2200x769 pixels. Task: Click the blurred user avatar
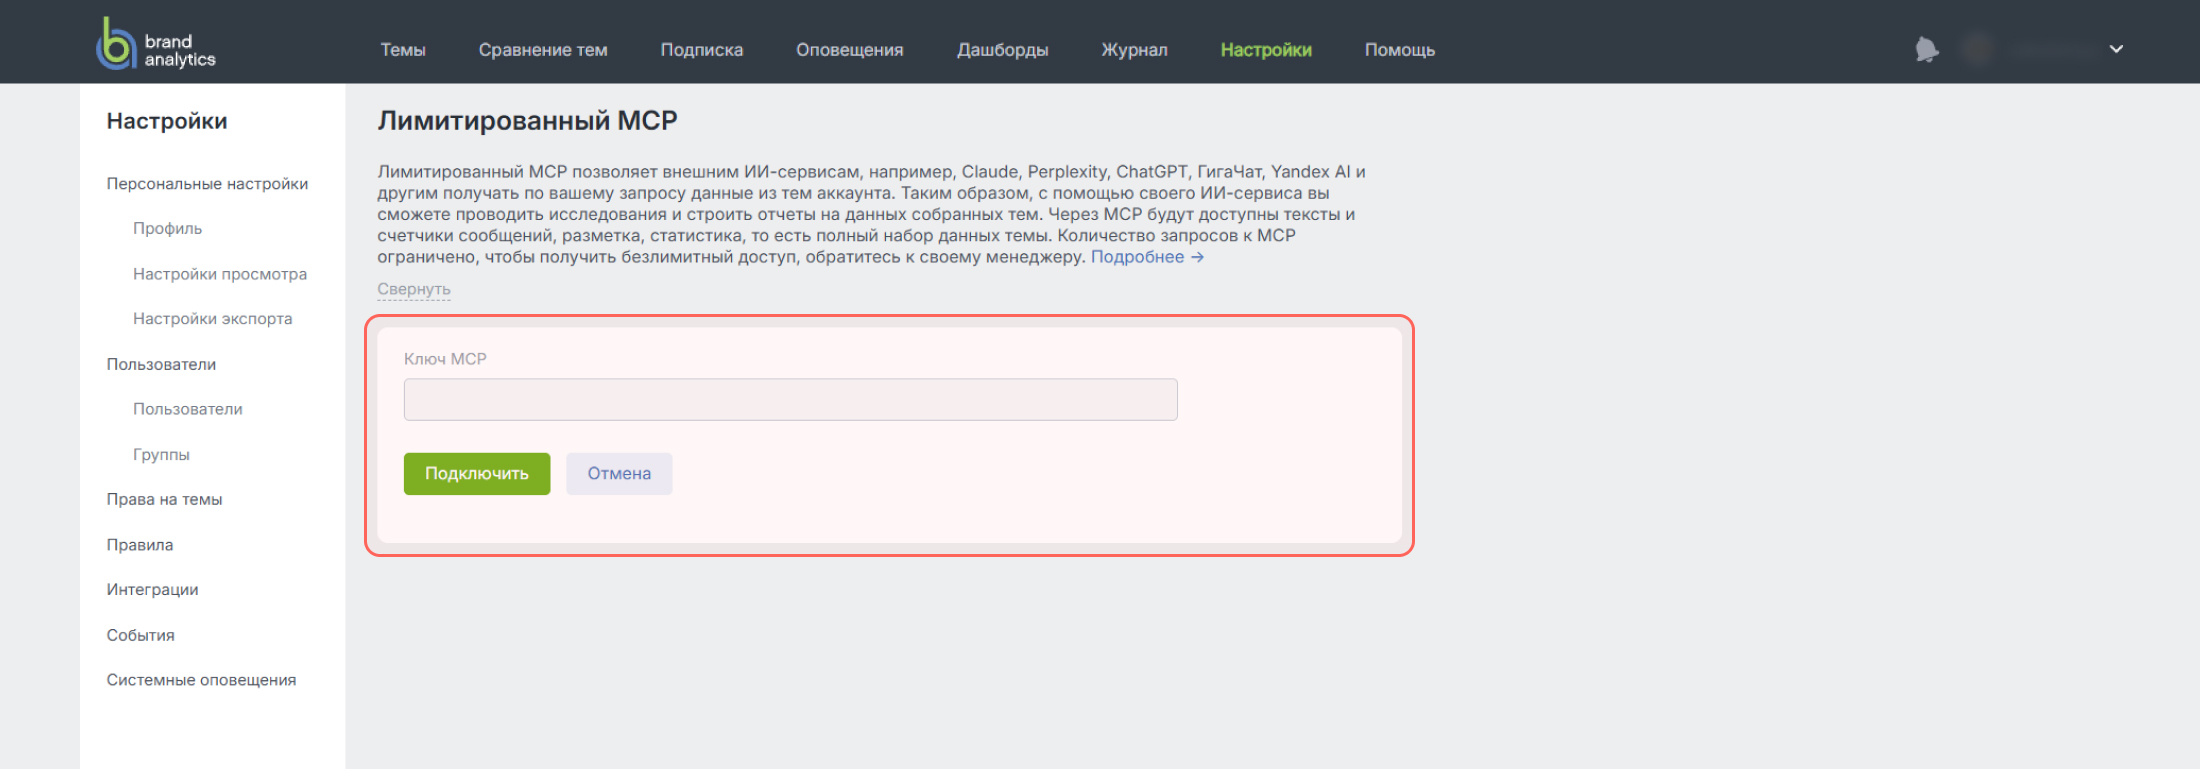coord(1977,49)
